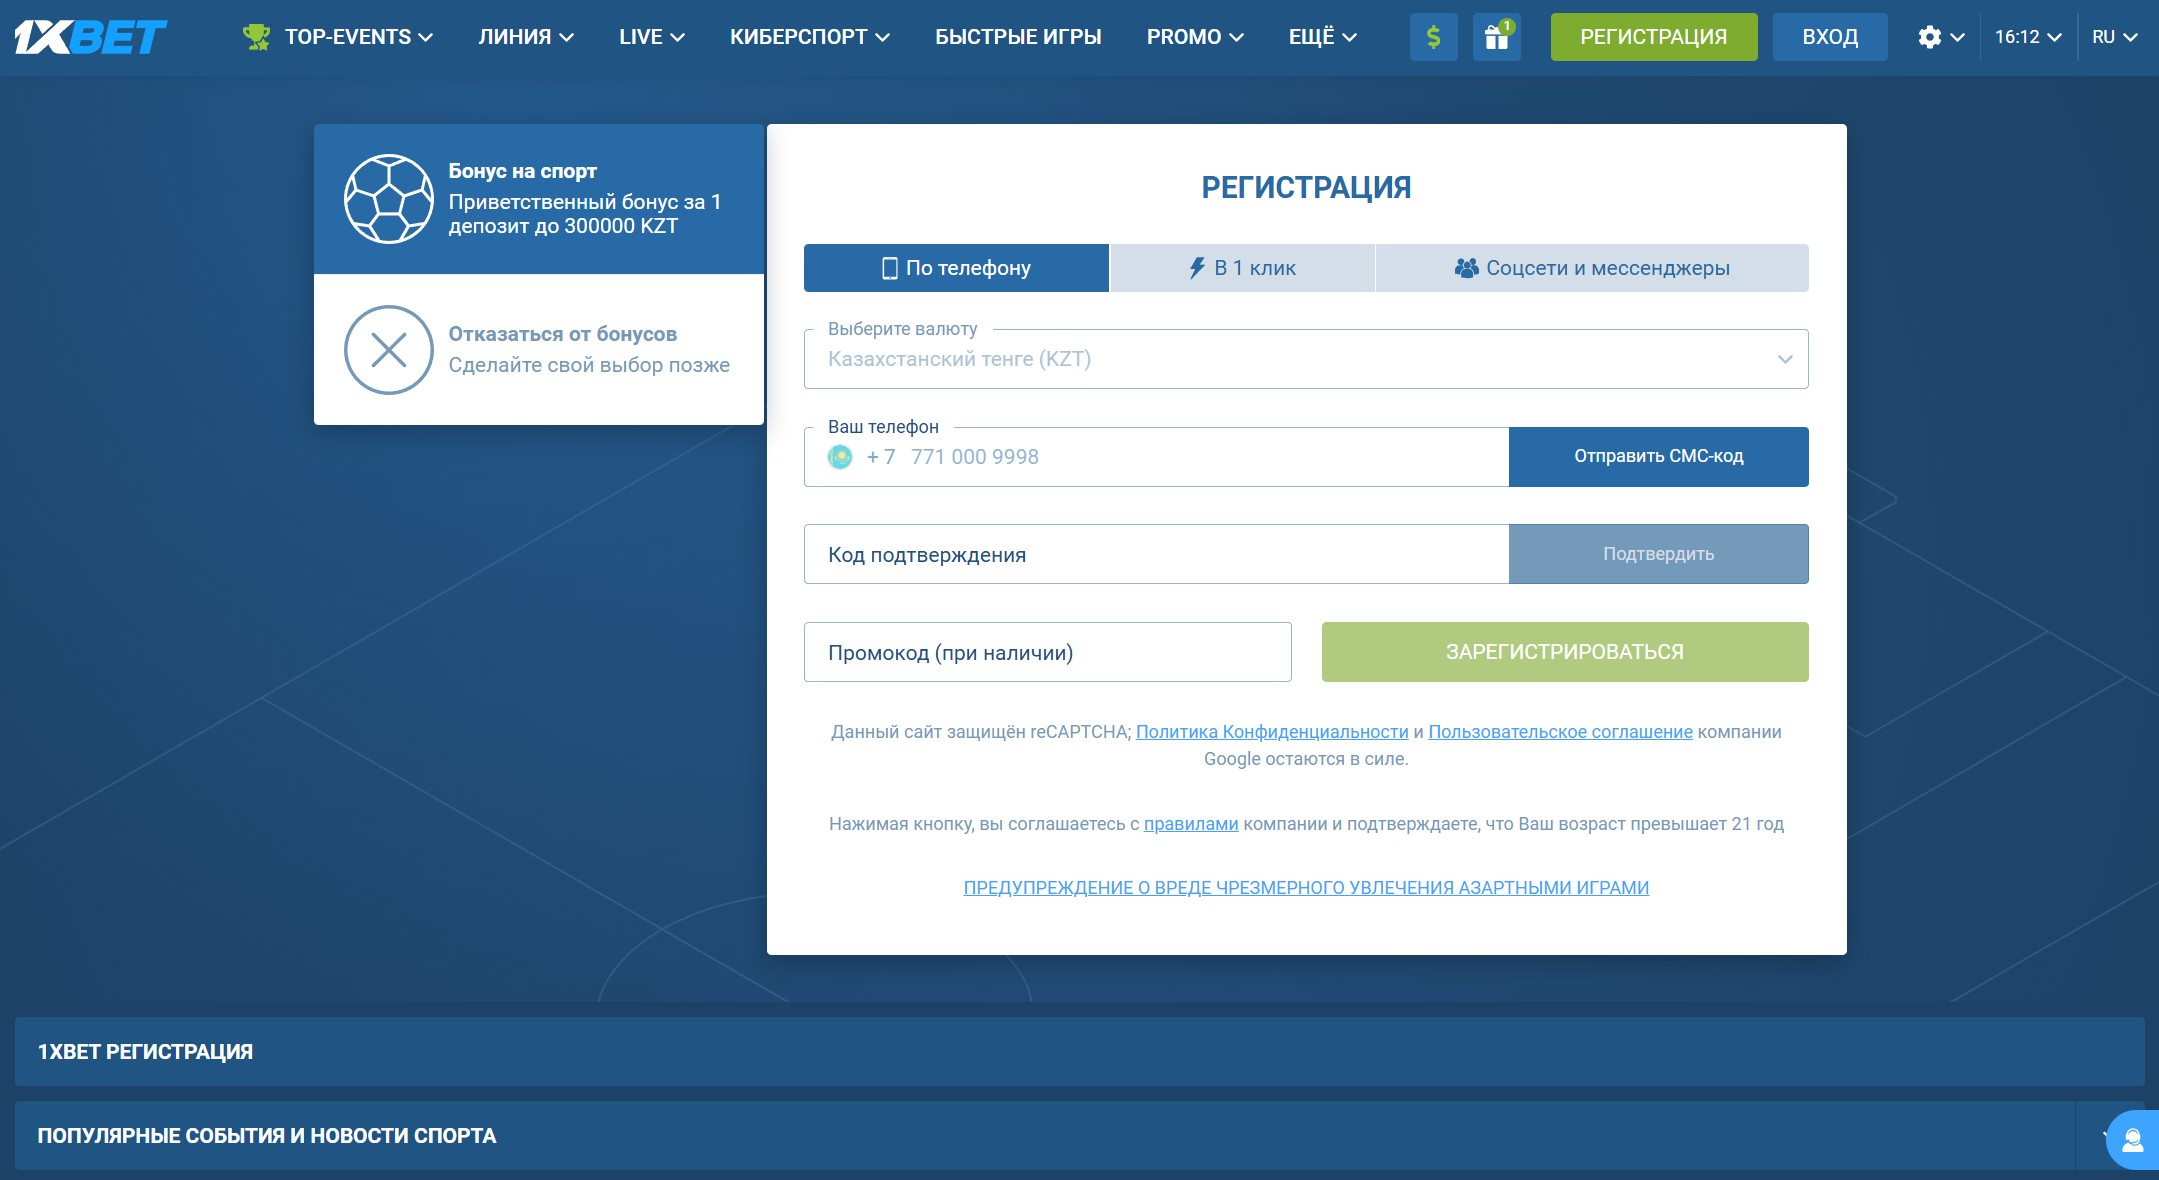Open Политика Конфиденциальности link

1272,732
